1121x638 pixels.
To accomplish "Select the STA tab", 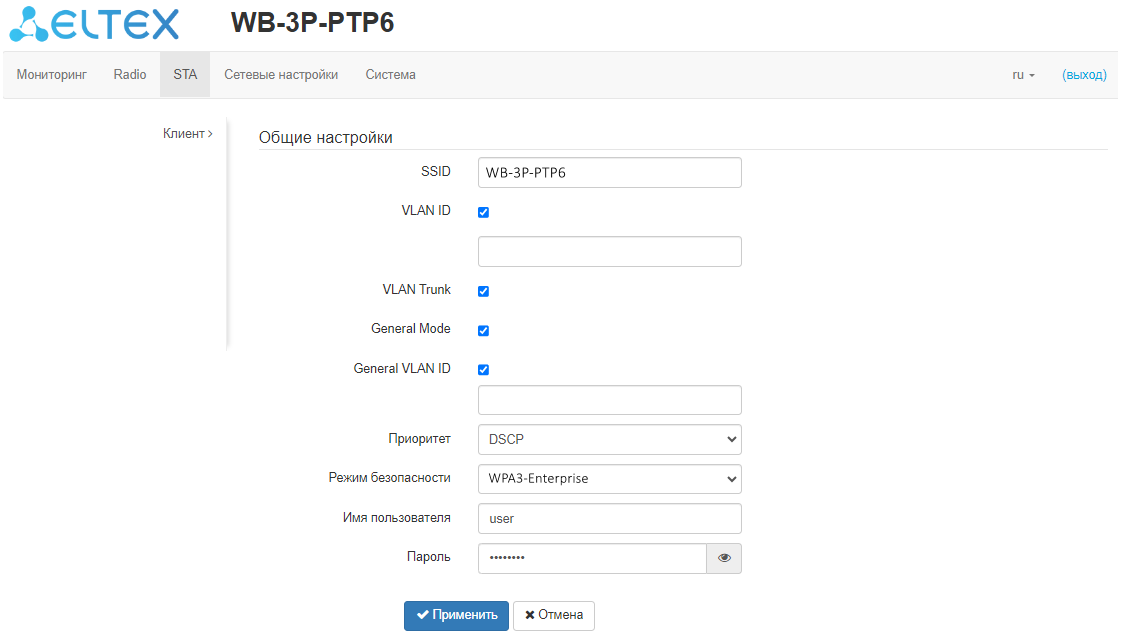I will (185, 75).
